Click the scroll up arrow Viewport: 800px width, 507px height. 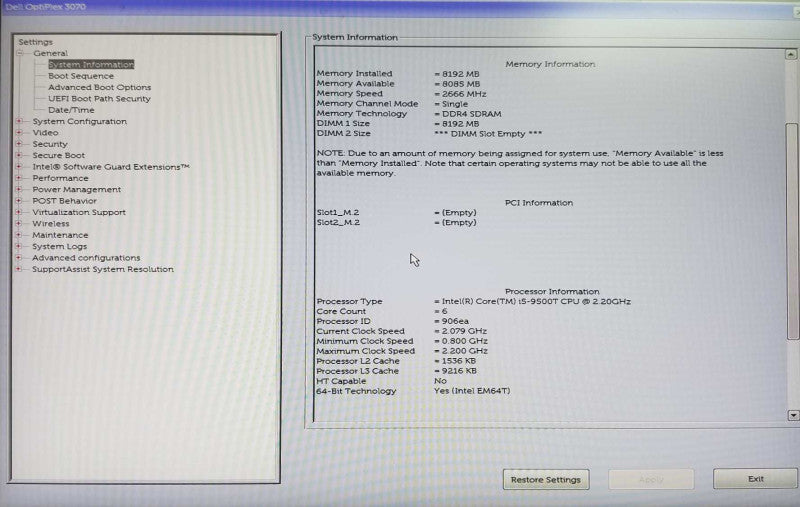click(791, 54)
